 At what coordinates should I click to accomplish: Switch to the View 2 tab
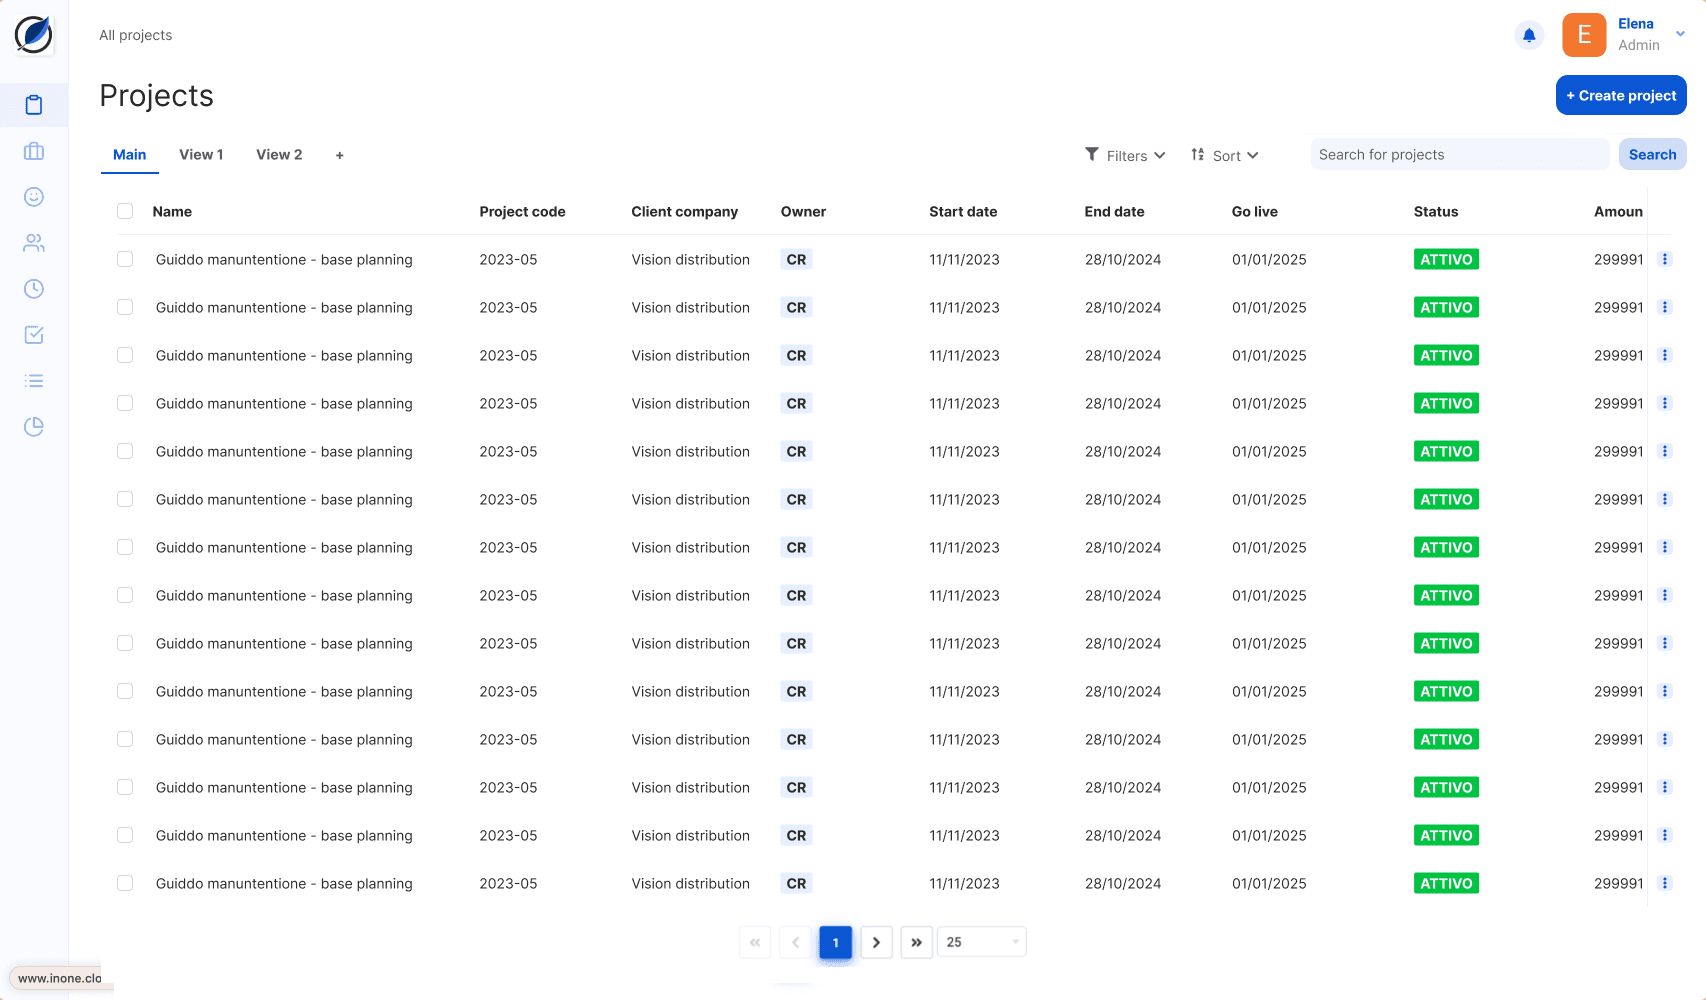point(279,155)
